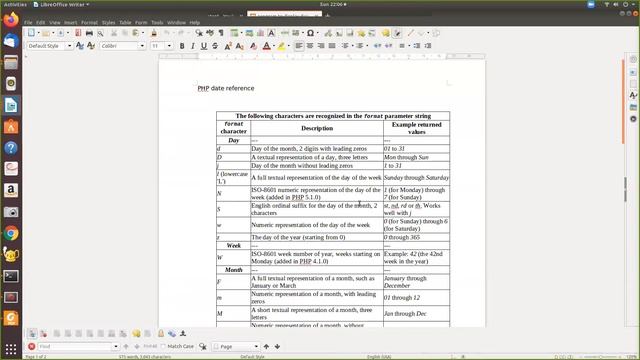Insert a comment with the yellow note icon
The width and height of the screenshot is (640, 360).
pos(385,33)
